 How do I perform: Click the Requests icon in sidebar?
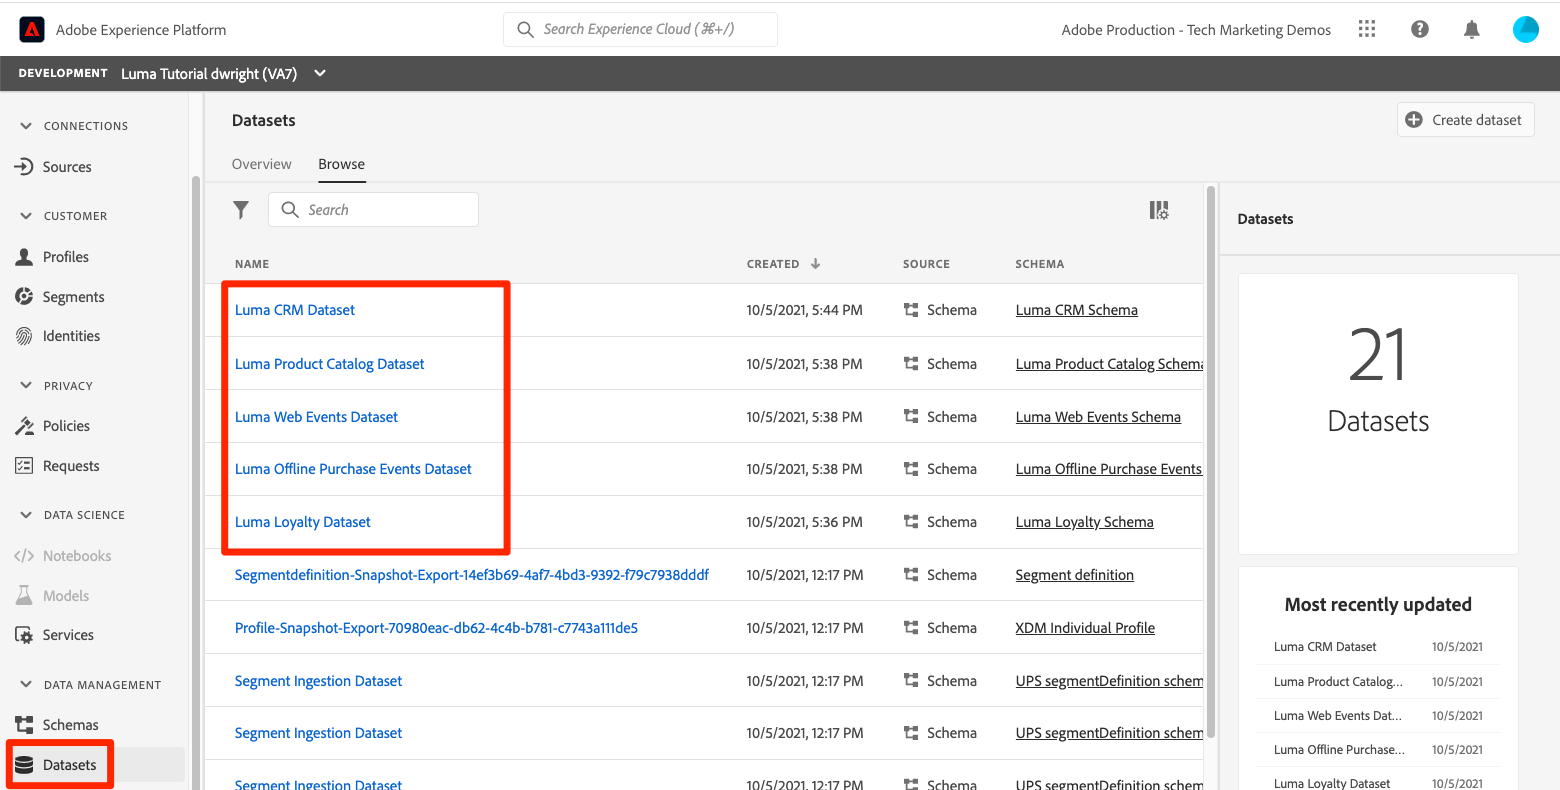[x=24, y=466]
